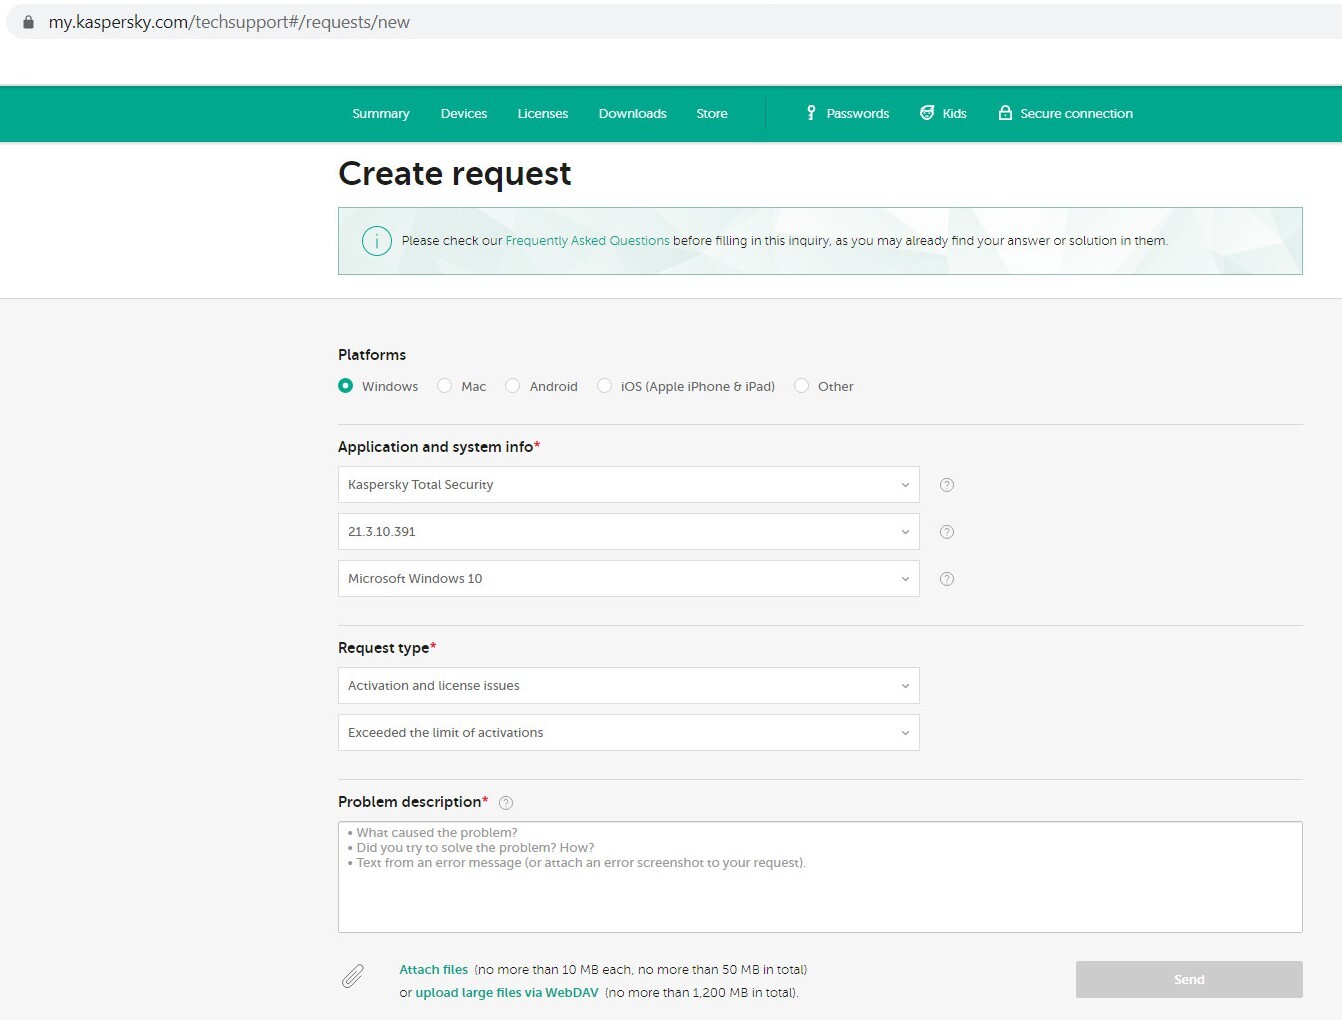Open help for the version dropdown
Image resolution: width=1342 pixels, height=1020 pixels.
(947, 532)
